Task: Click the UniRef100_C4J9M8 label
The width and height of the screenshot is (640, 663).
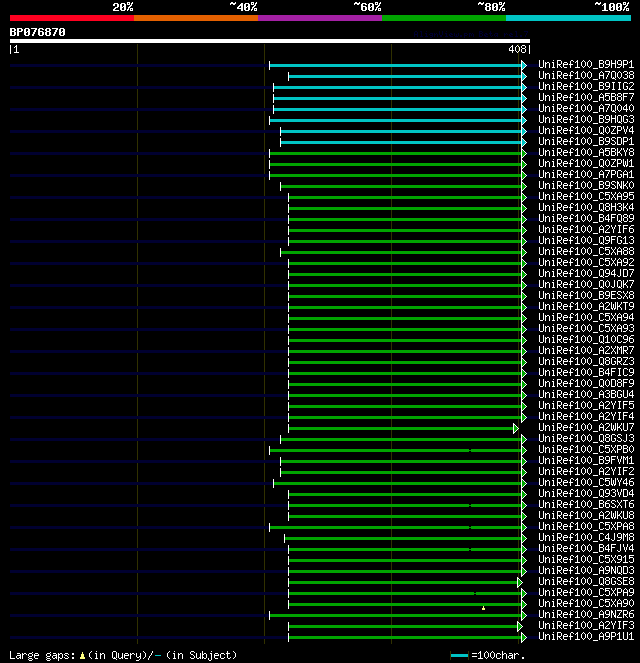Action: click(586, 537)
